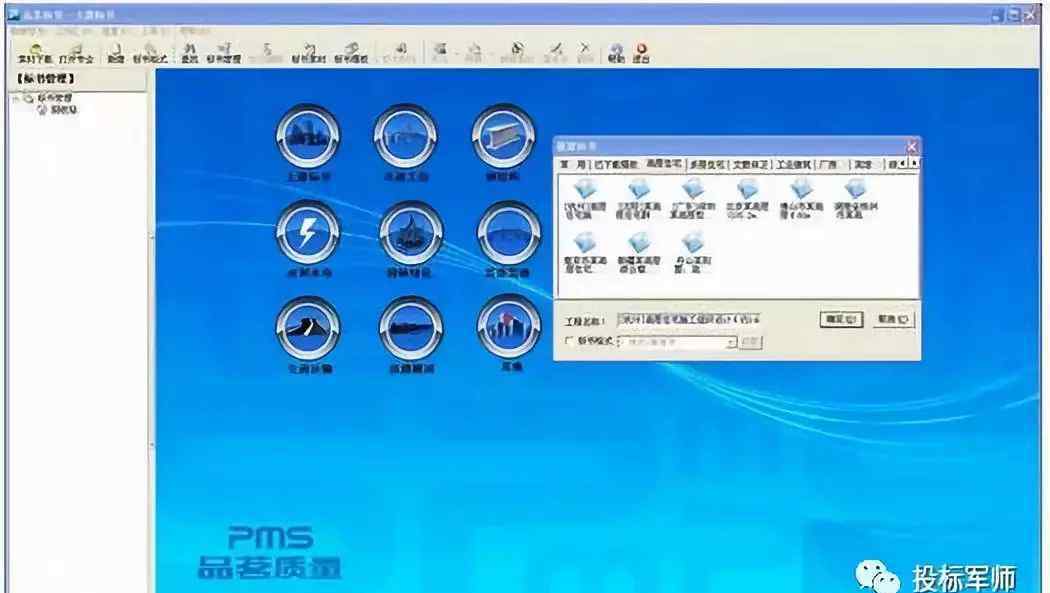This screenshot has height=593, width=1050.
Task: Expand the root node in left tree panel
Action: [16, 98]
